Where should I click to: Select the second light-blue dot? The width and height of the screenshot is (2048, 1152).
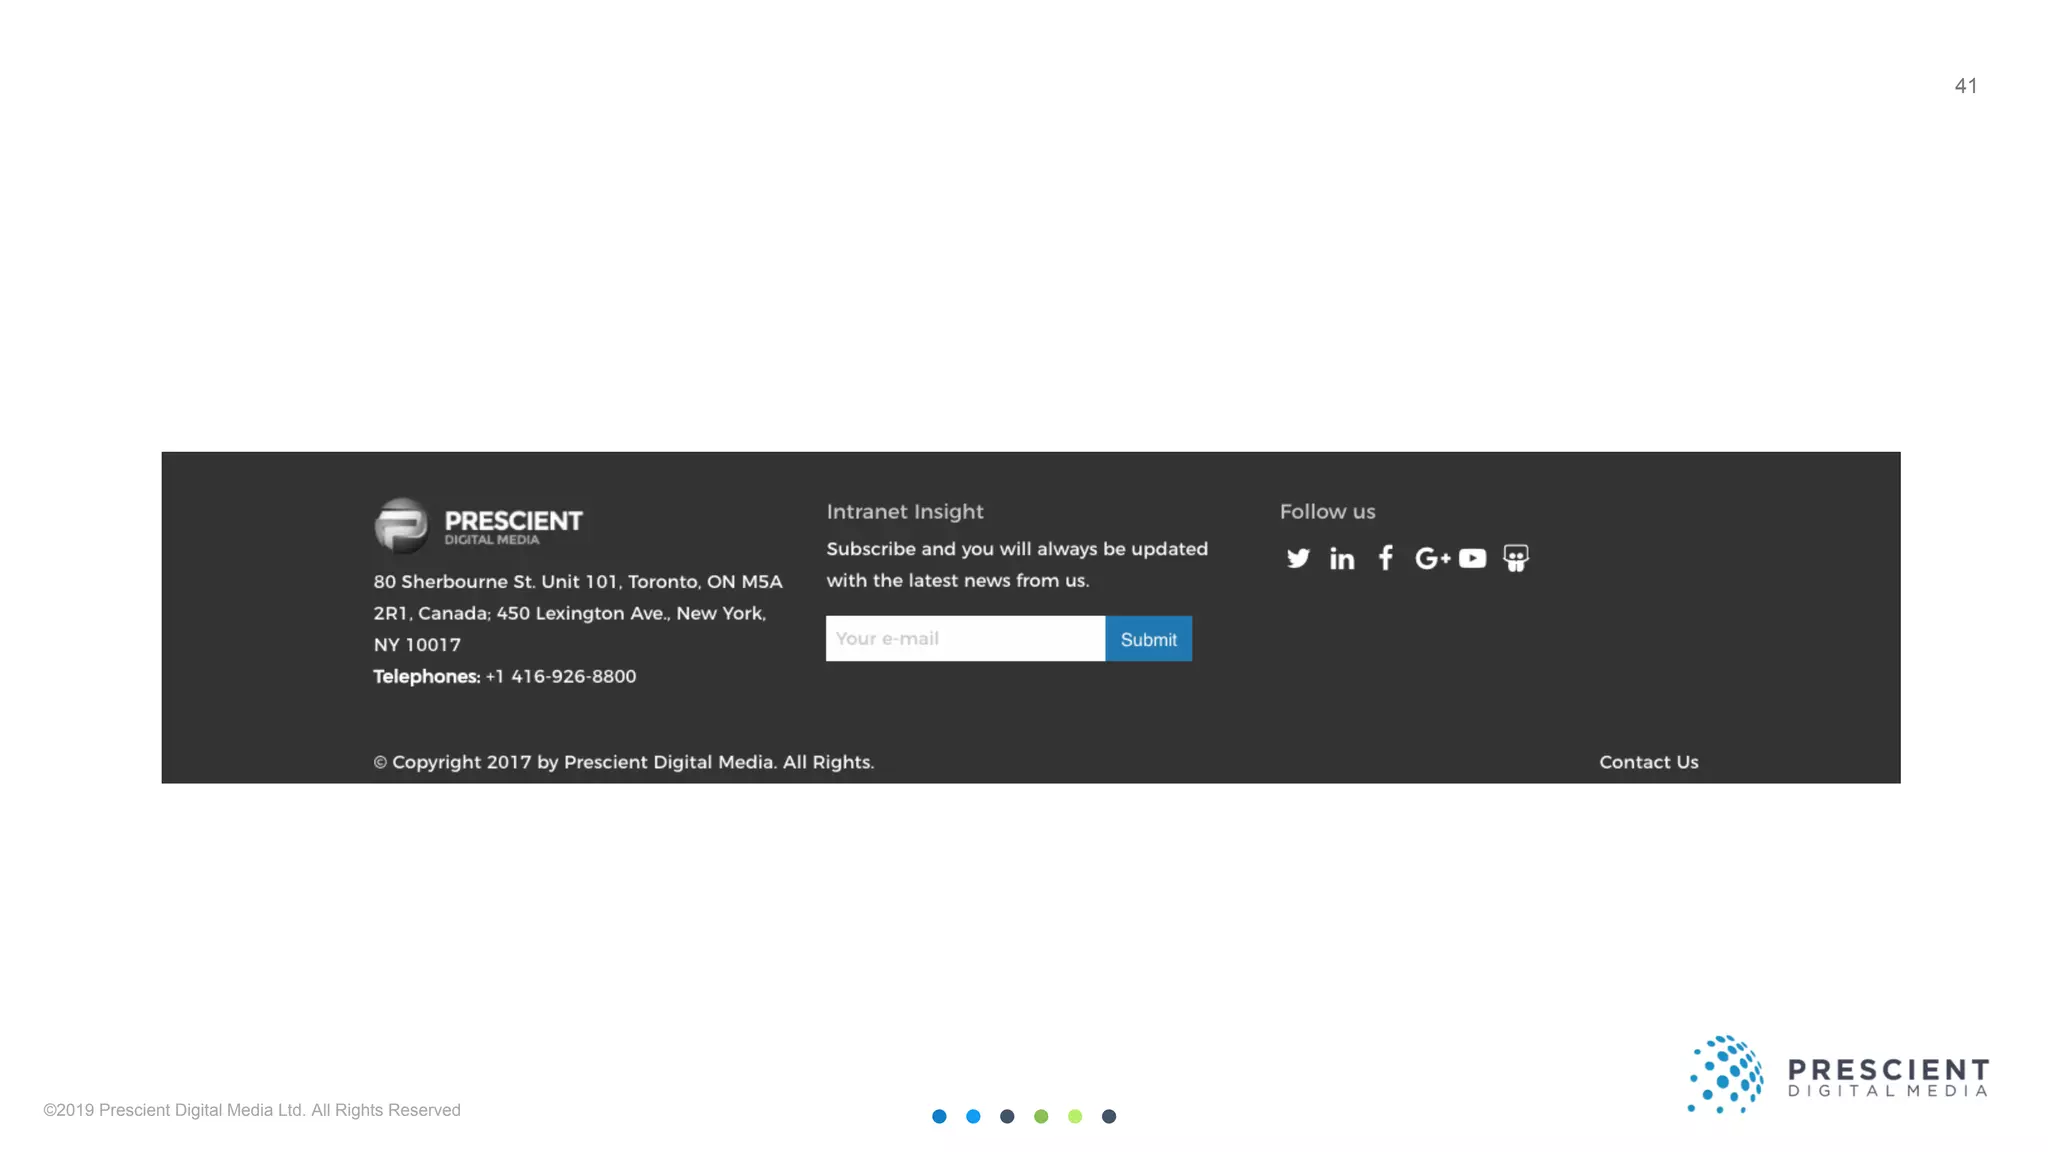tap(973, 1116)
